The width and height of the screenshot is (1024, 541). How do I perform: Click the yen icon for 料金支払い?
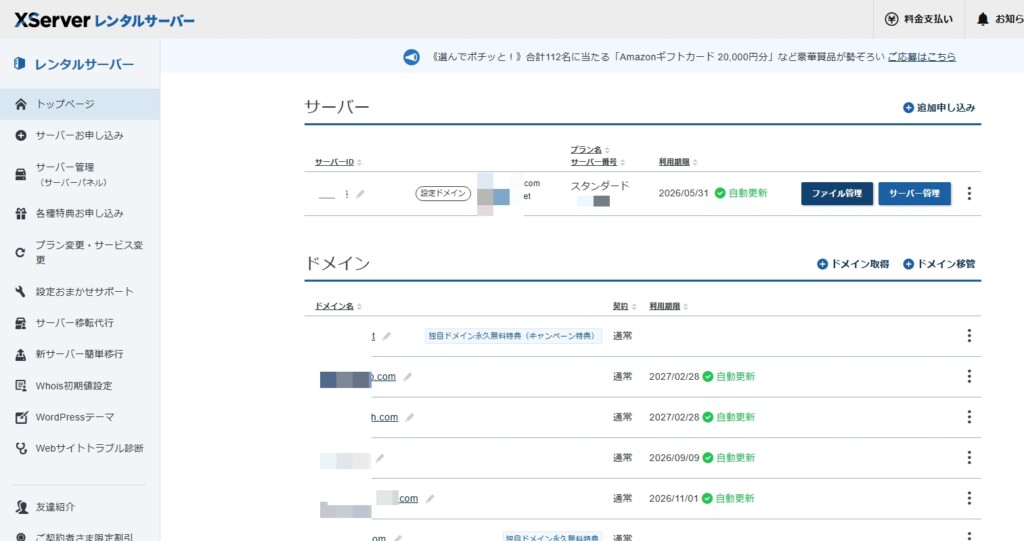[x=891, y=19]
